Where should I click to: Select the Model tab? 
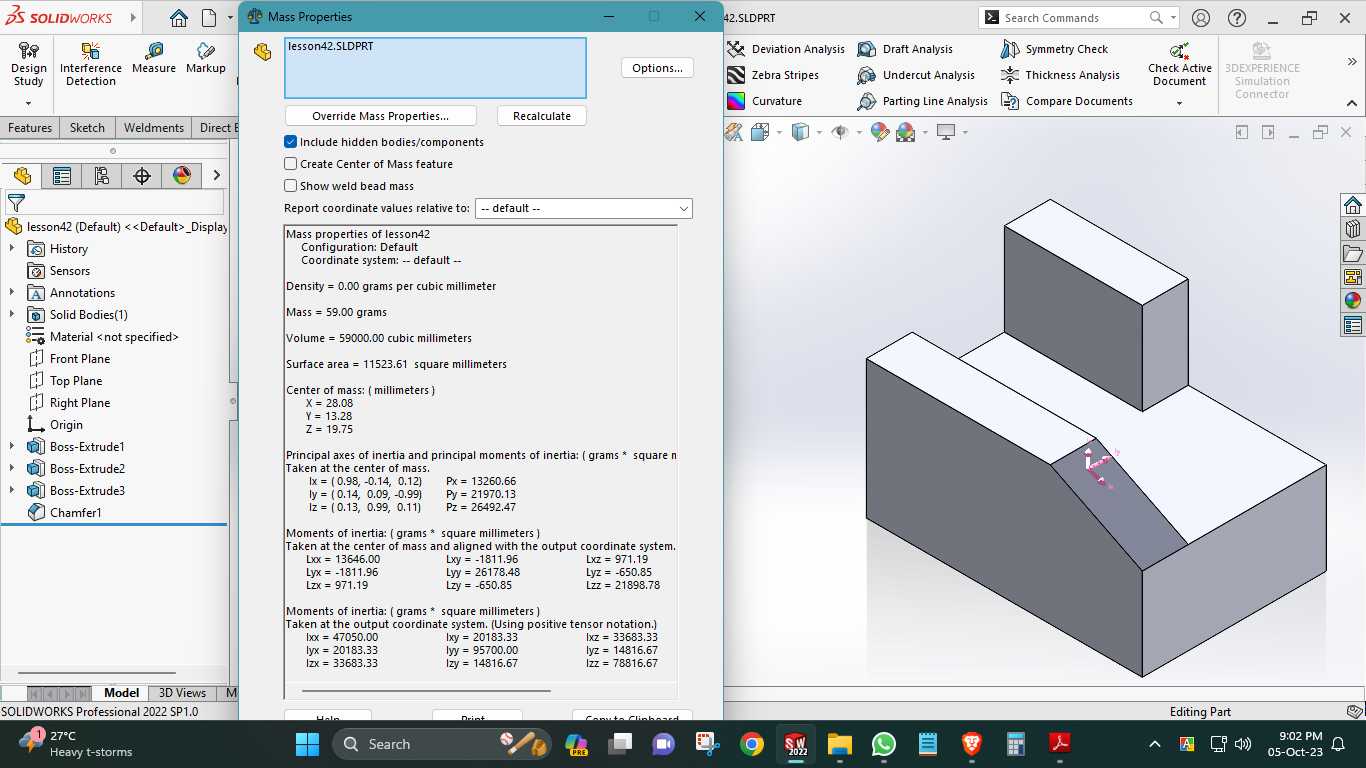121,693
